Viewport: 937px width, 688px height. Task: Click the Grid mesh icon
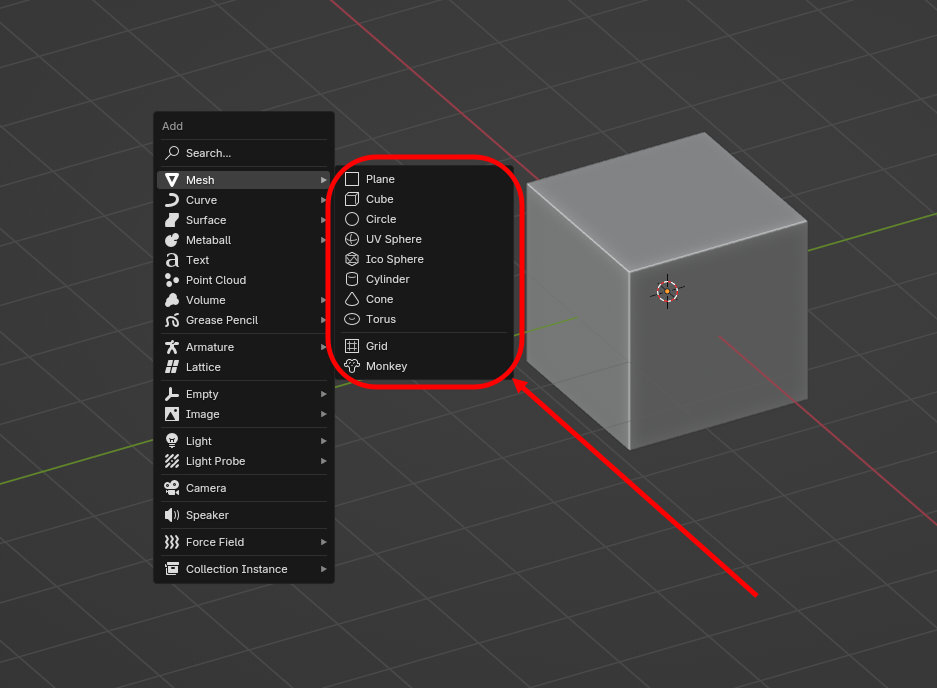tap(352, 346)
